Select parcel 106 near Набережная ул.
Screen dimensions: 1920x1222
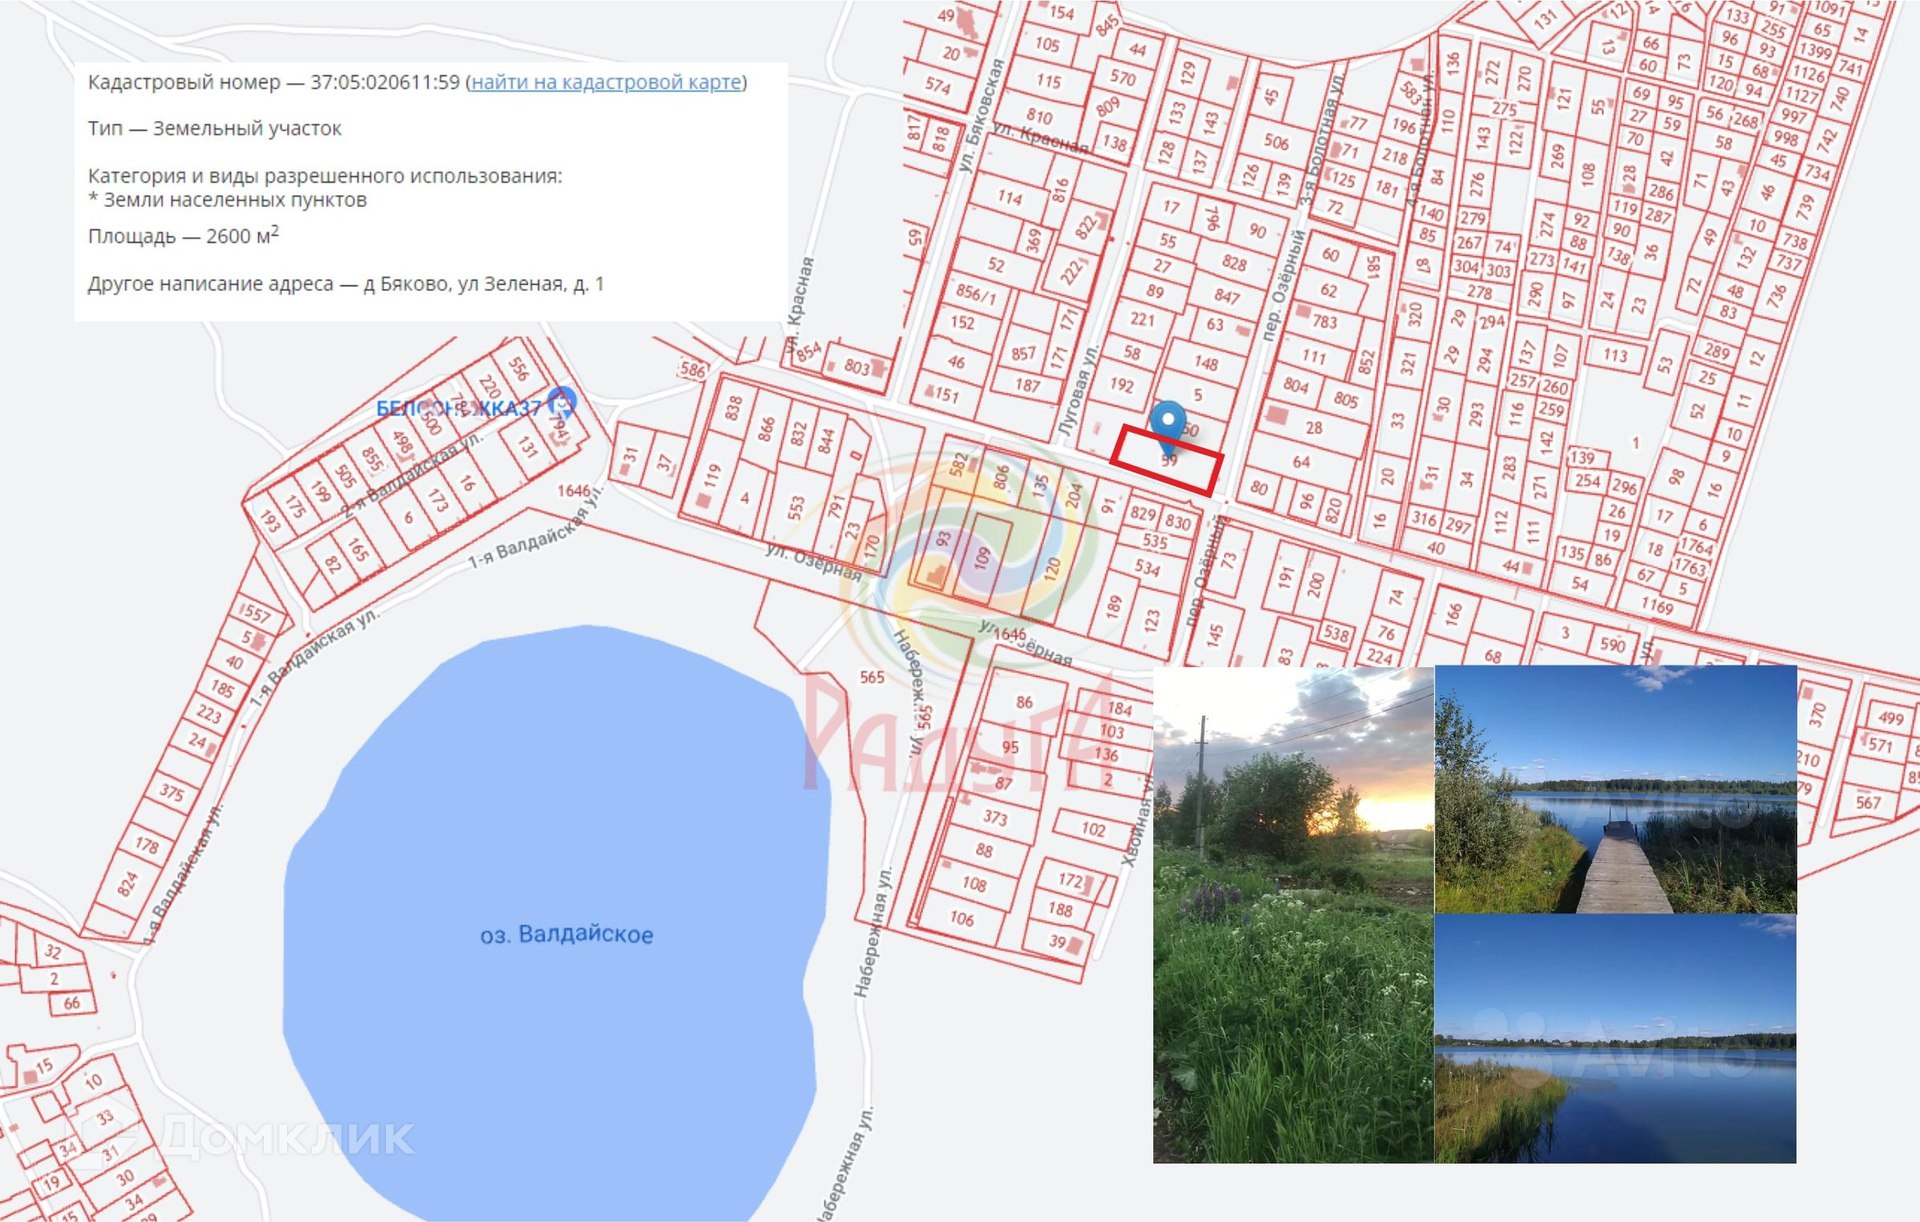(x=961, y=918)
